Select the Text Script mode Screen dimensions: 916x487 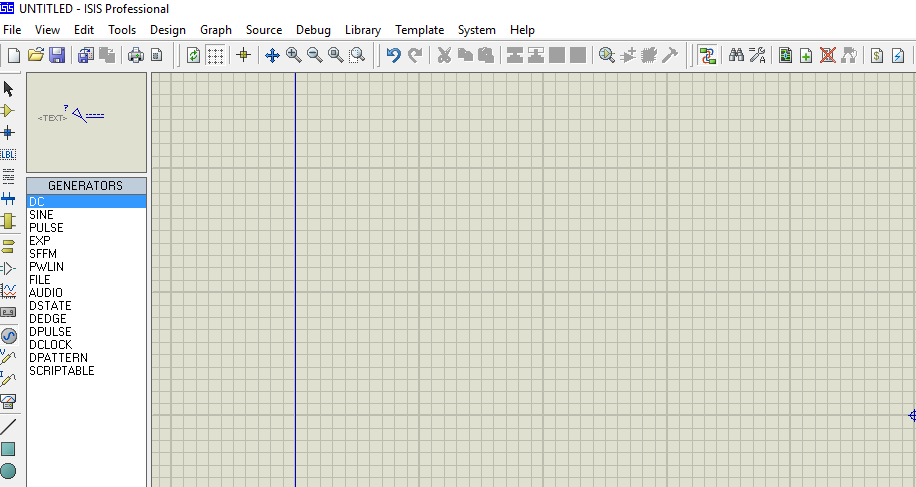pyautogui.click(x=8, y=176)
